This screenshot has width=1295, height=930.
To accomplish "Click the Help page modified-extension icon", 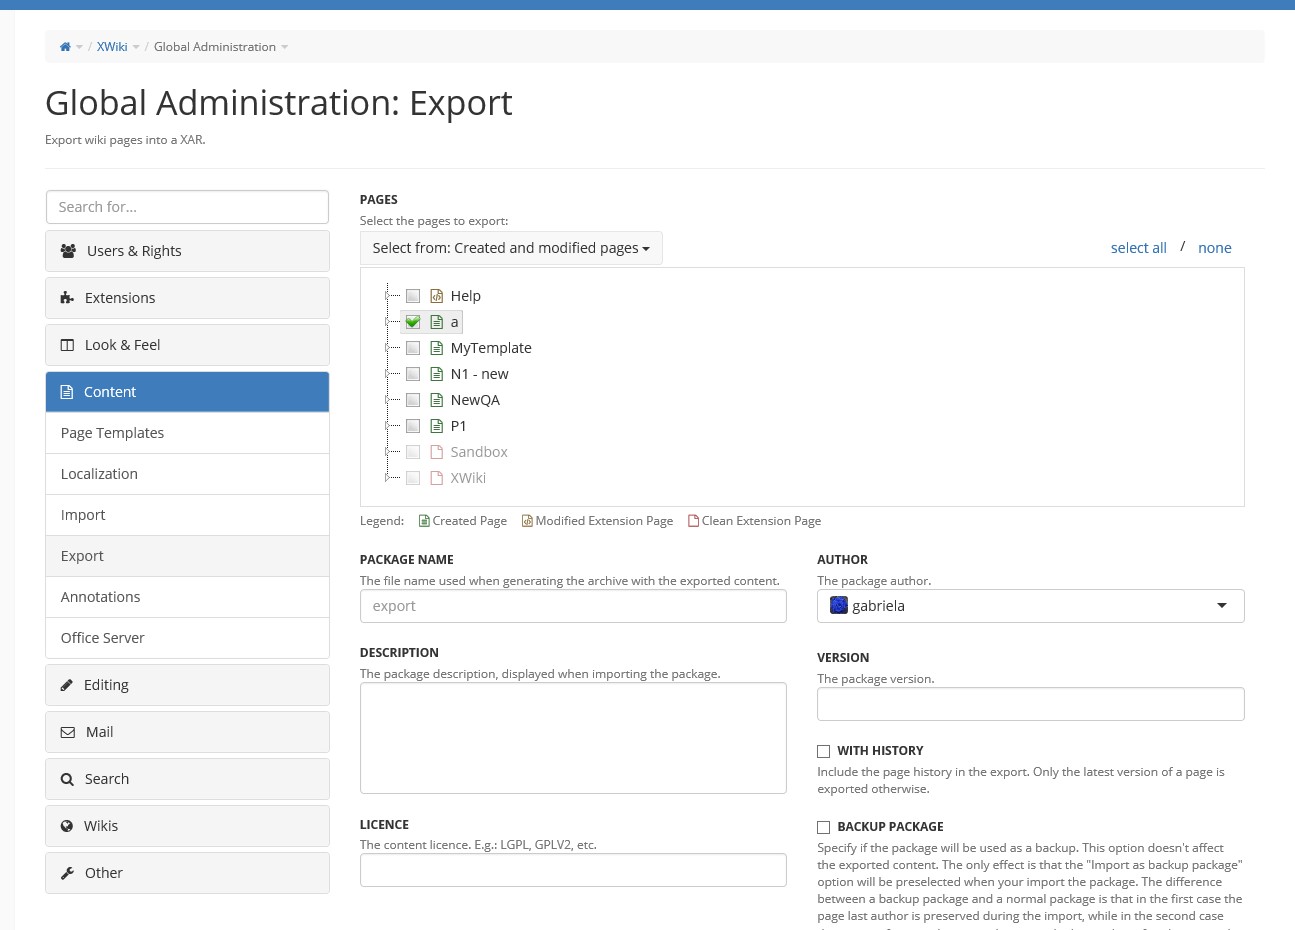I will 436,296.
